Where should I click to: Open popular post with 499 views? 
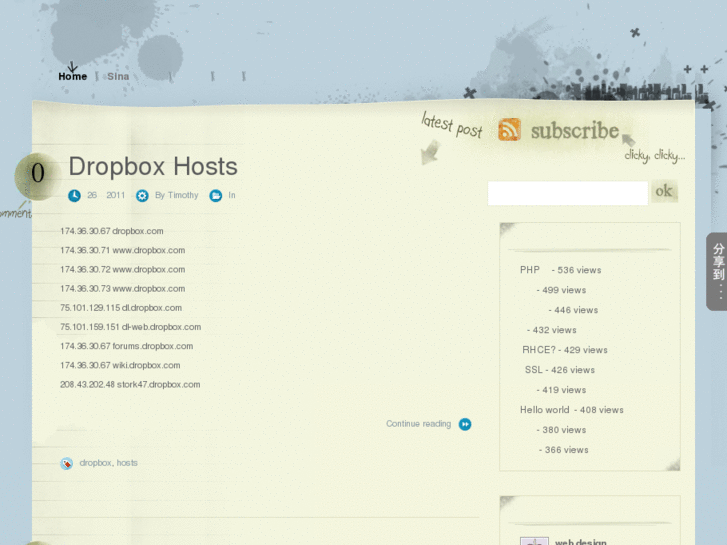click(561, 290)
